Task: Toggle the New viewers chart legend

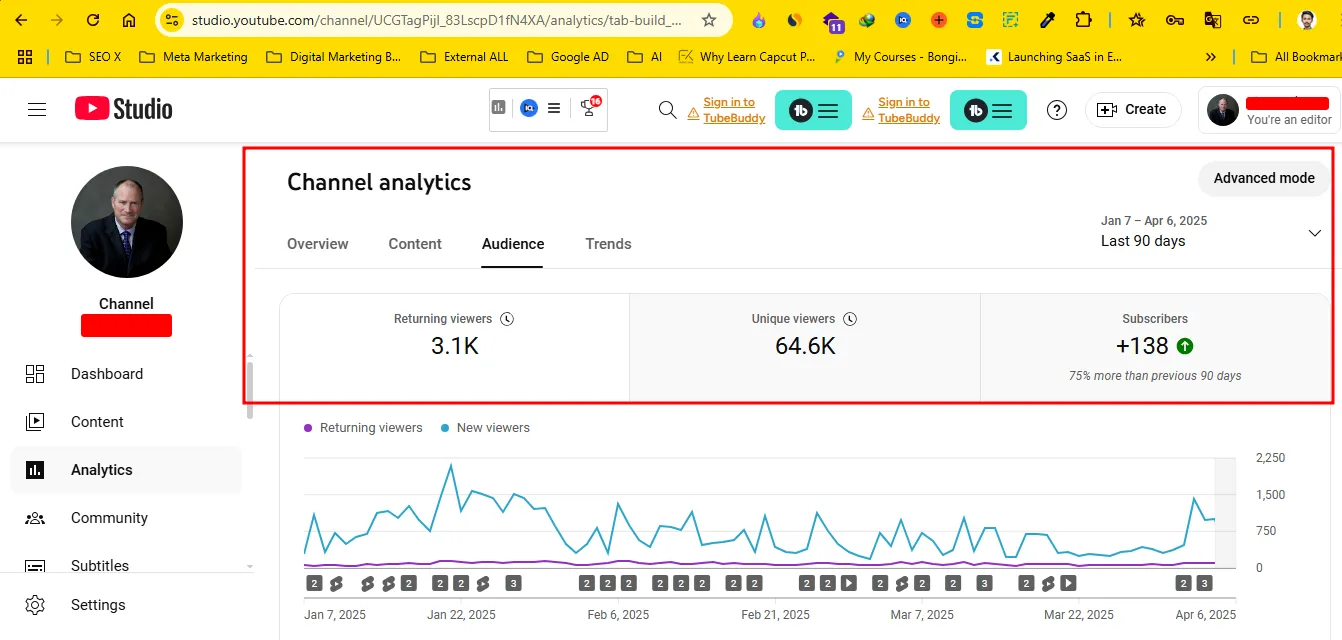Action: 485,428
